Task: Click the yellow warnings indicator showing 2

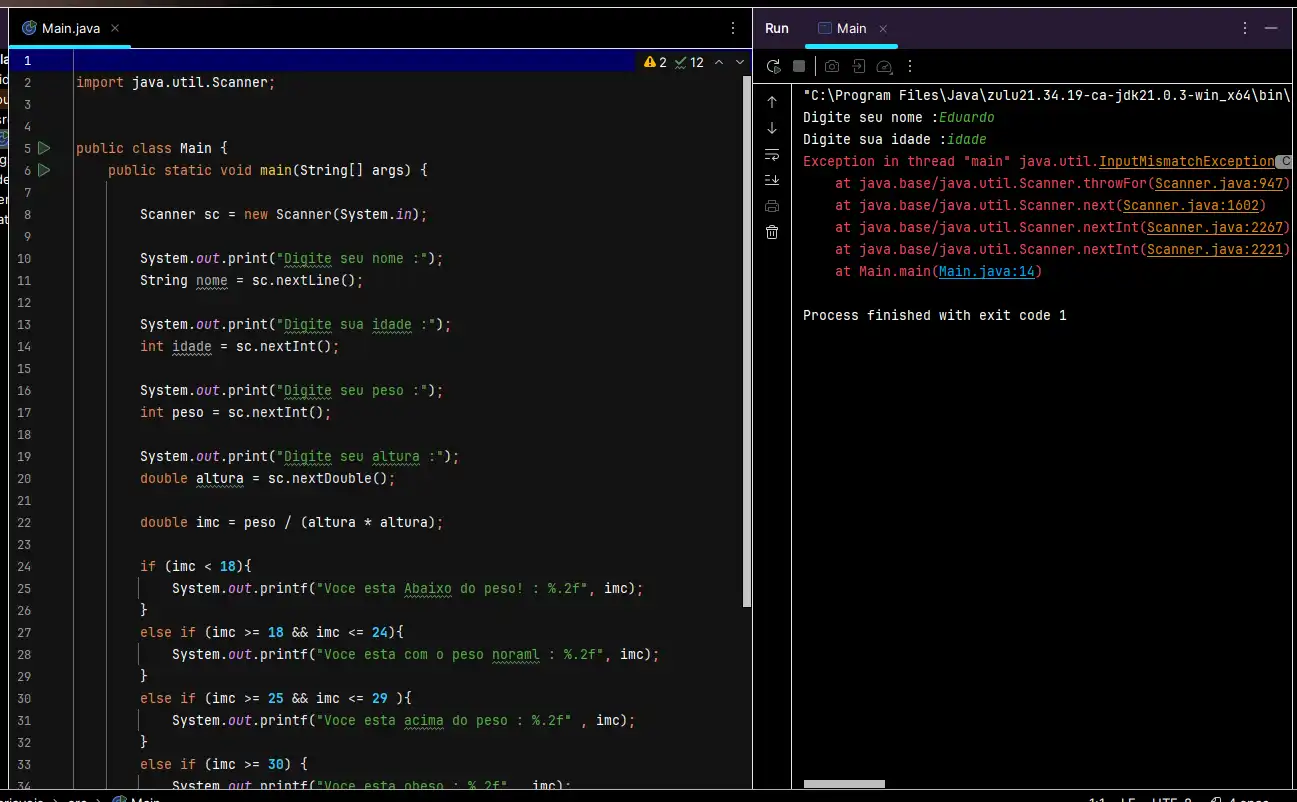Action: pyautogui.click(x=656, y=62)
